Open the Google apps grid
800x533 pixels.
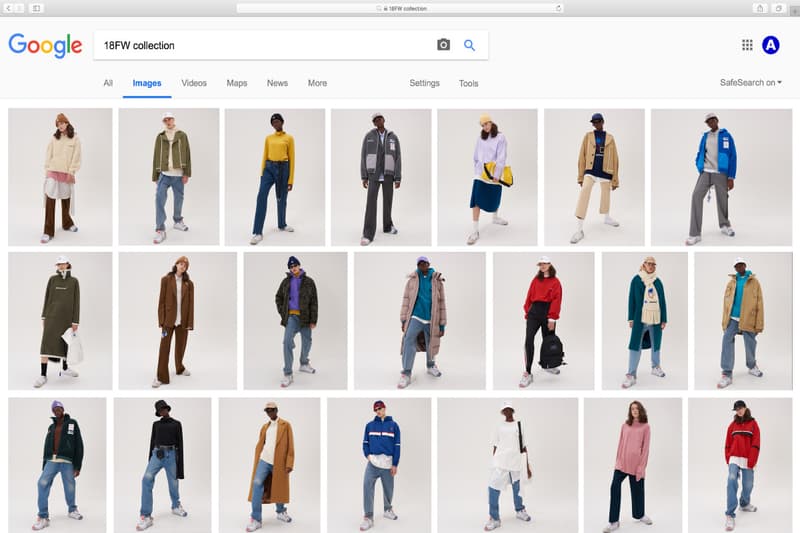tap(747, 45)
